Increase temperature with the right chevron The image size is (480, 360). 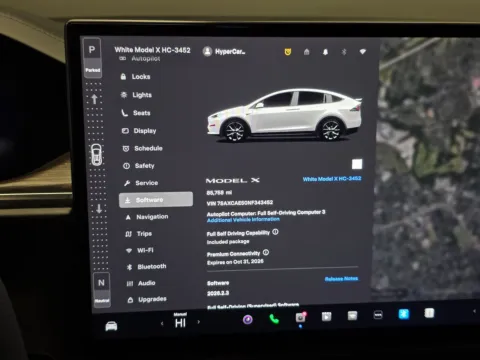click(199, 322)
